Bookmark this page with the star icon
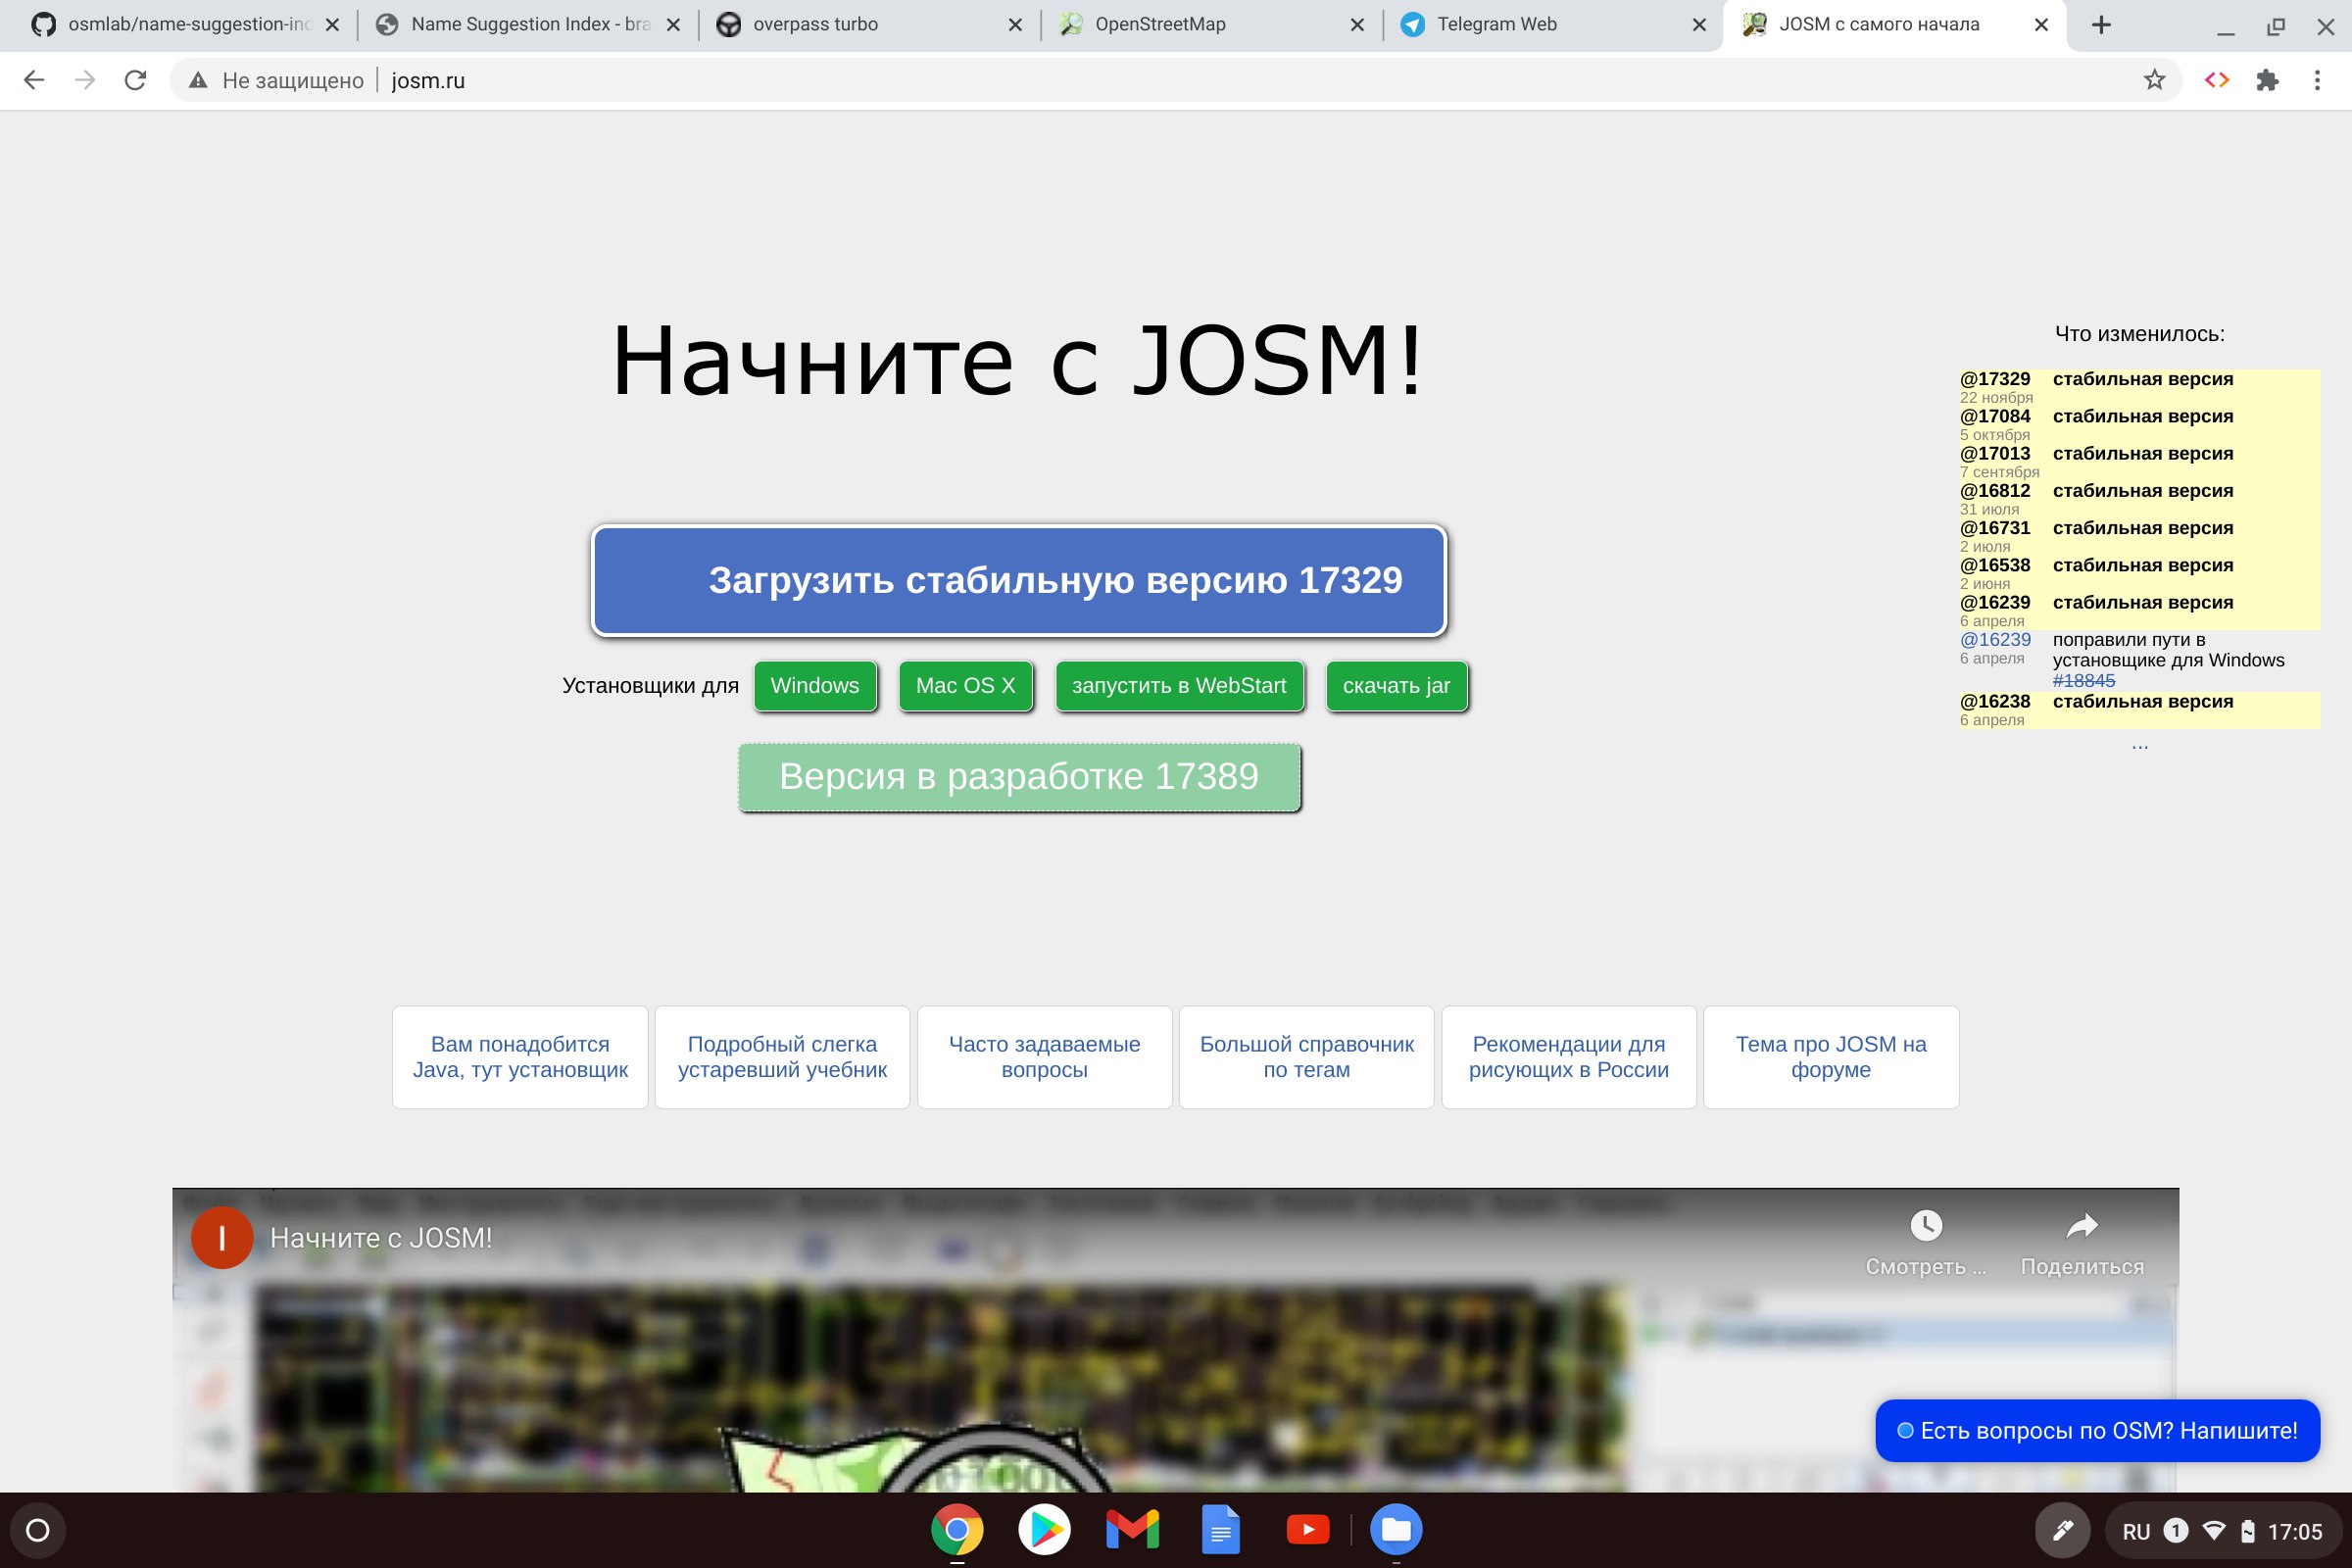Image resolution: width=2352 pixels, height=1568 pixels. coord(2154,80)
